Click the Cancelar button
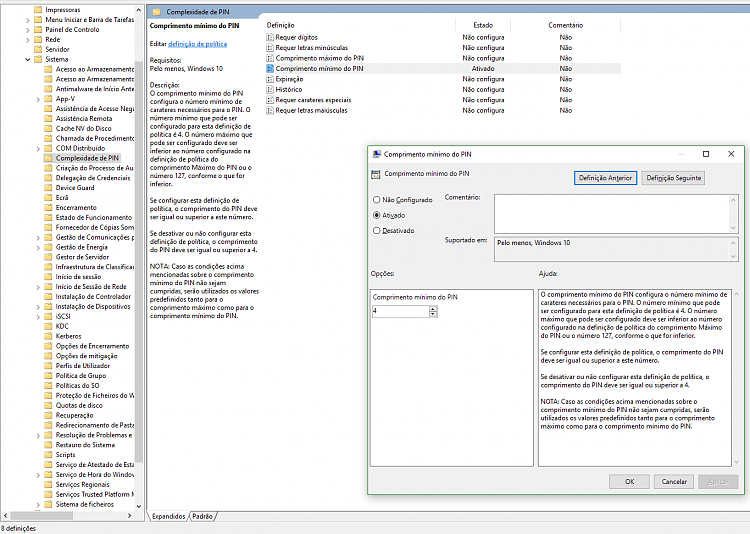The height and width of the screenshot is (534, 750). click(x=674, y=482)
